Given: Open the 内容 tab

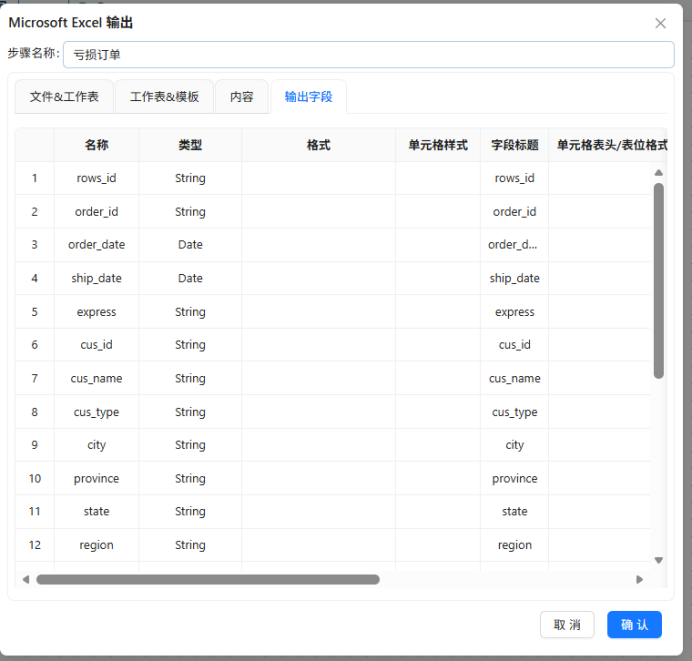Looking at the screenshot, I should click(x=242, y=97).
